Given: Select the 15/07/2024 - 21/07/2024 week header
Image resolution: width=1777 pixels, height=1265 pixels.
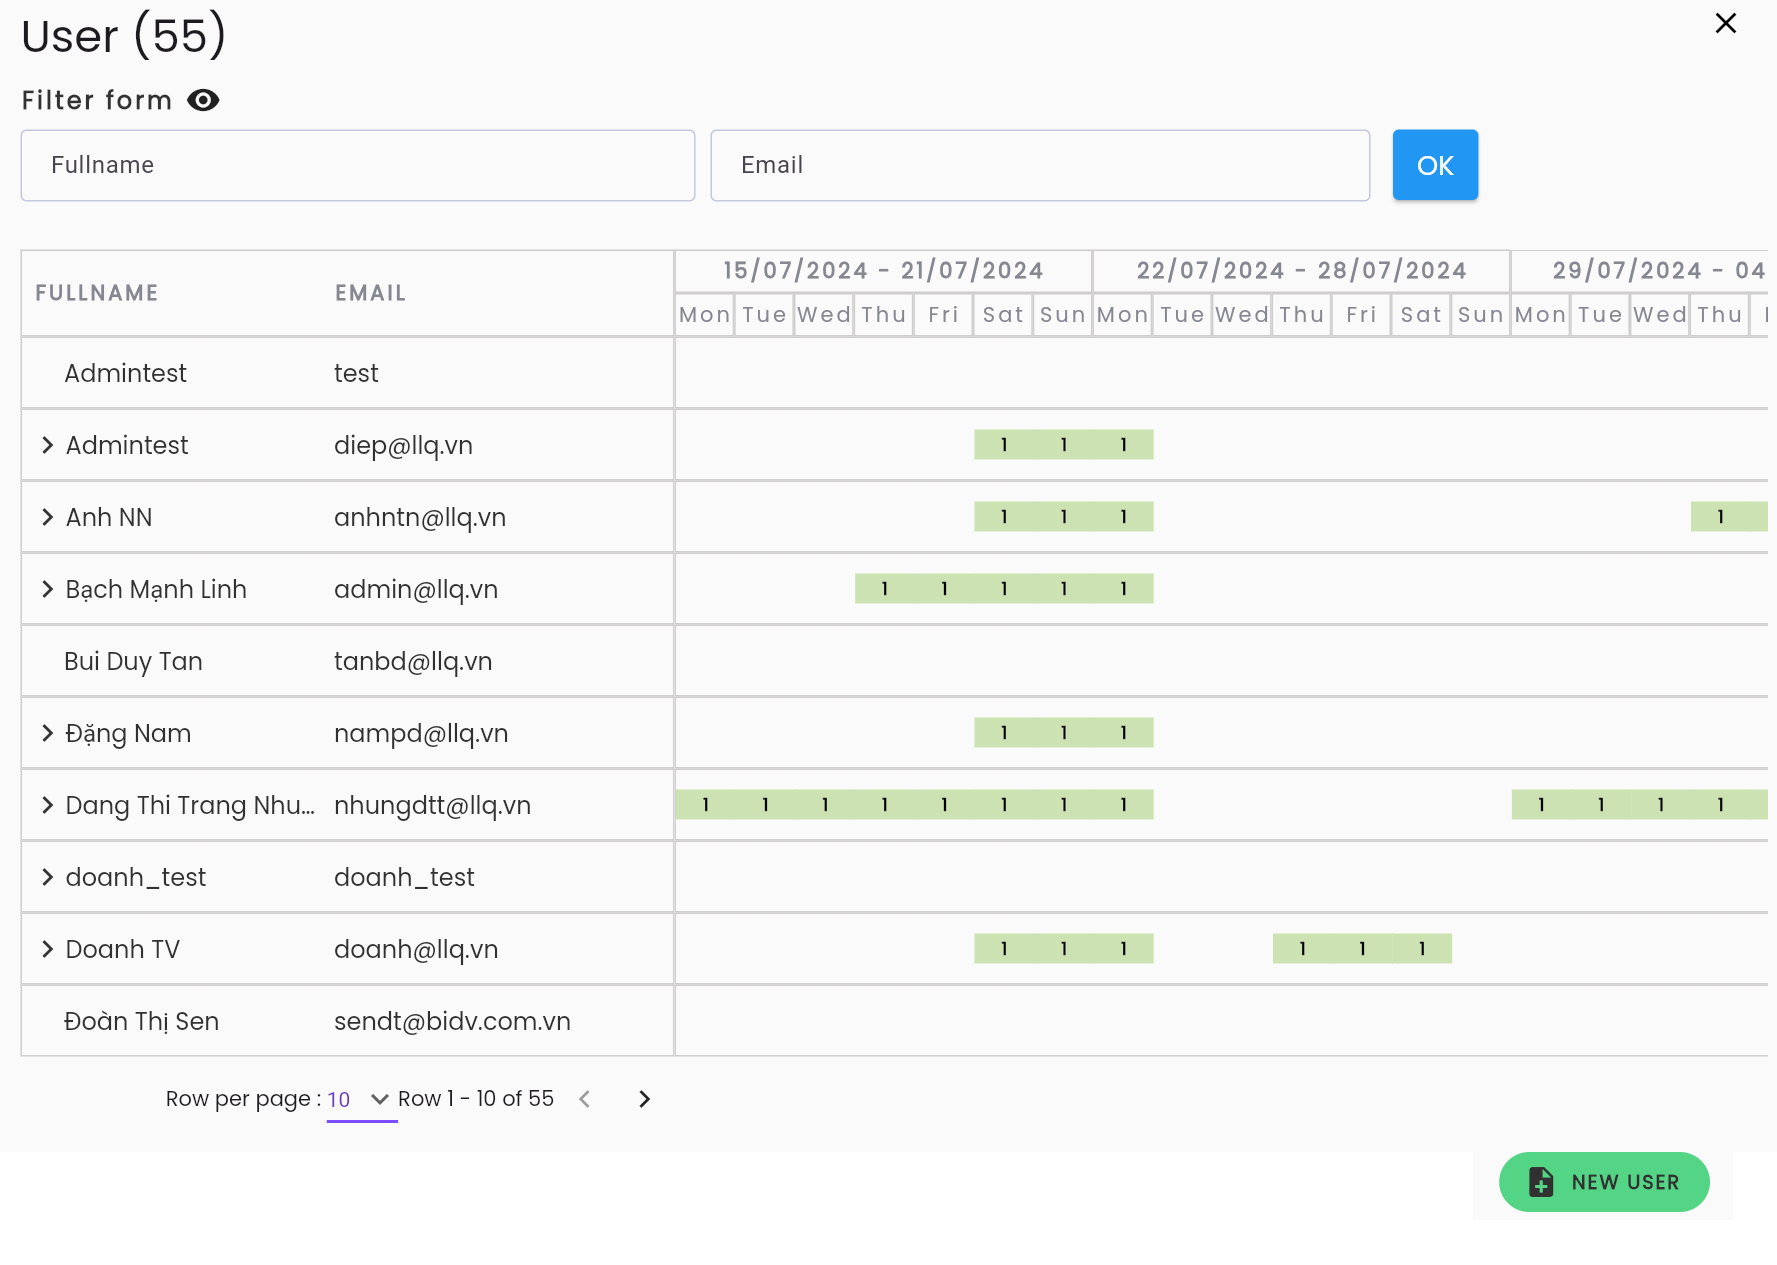Looking at the screenshot, I should point(883,271).
